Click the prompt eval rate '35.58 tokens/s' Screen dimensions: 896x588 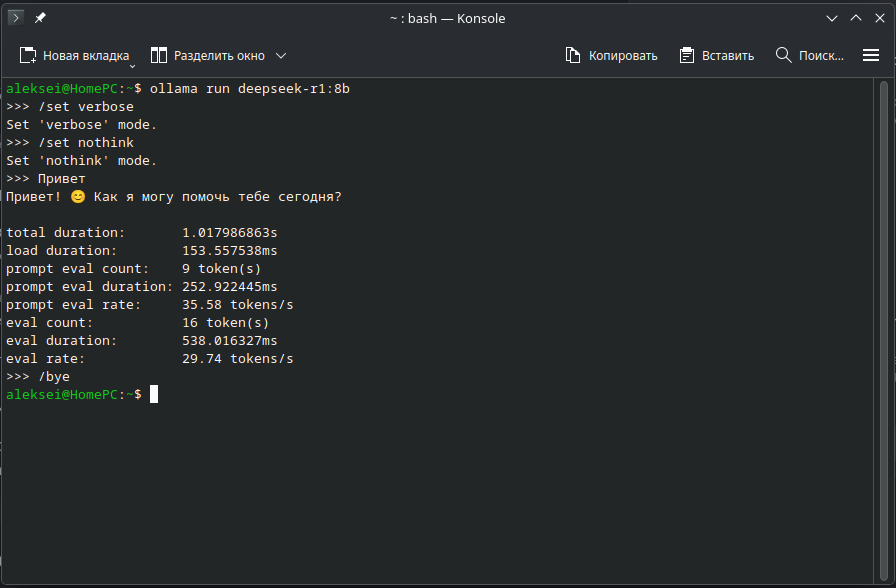238,305
